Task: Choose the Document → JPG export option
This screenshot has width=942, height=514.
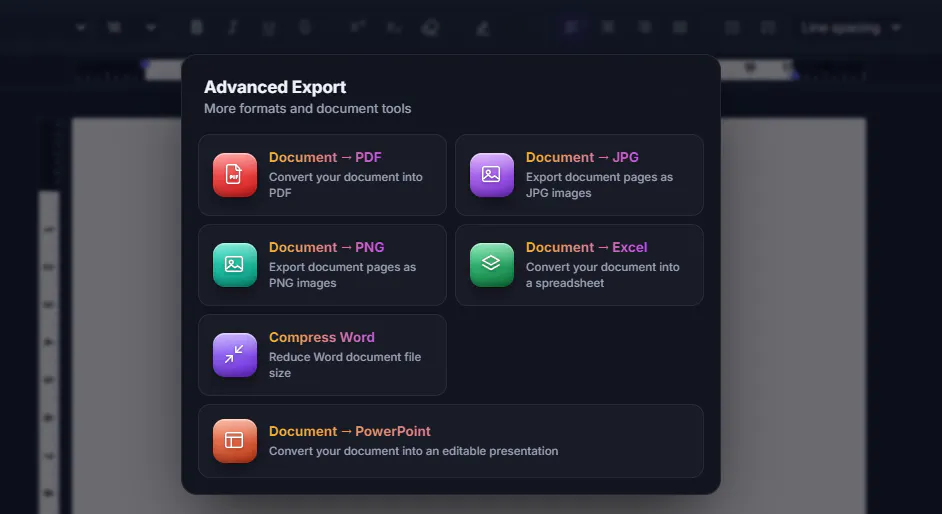Action: (x=579, y=175)
